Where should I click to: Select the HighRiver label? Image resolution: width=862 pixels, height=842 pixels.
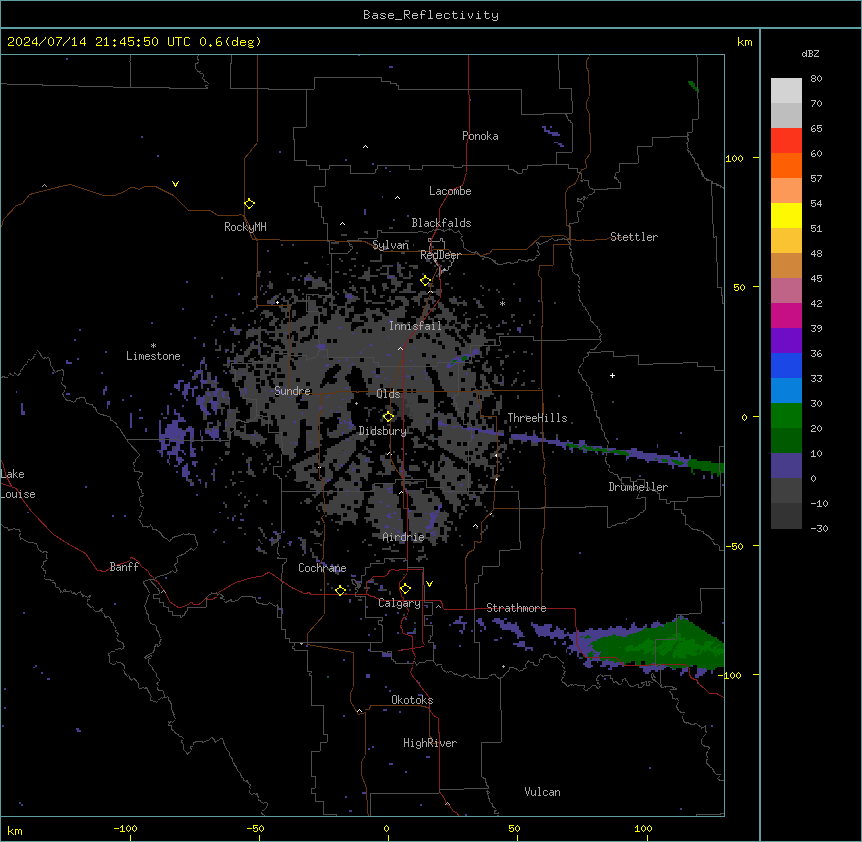click(430, 743)
